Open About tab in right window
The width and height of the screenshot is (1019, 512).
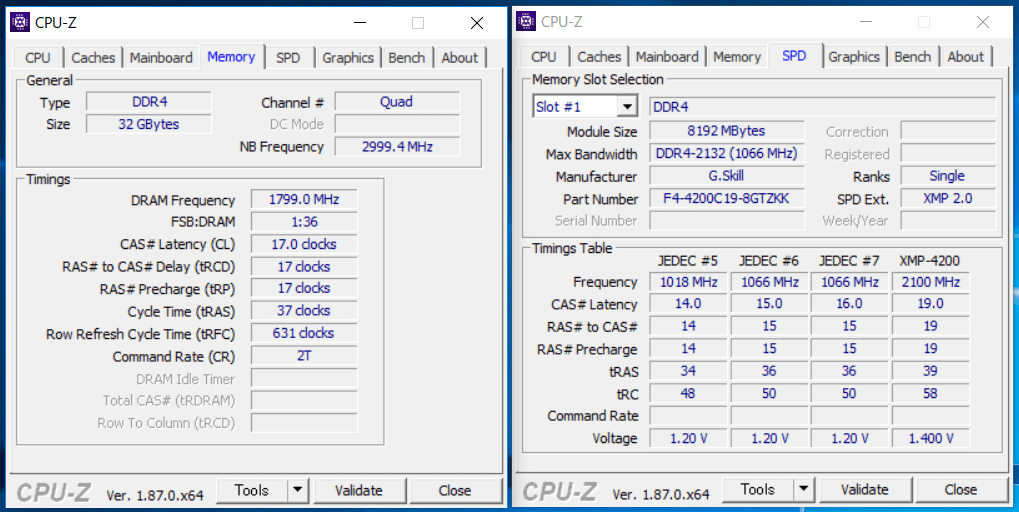tap(966, 57)
